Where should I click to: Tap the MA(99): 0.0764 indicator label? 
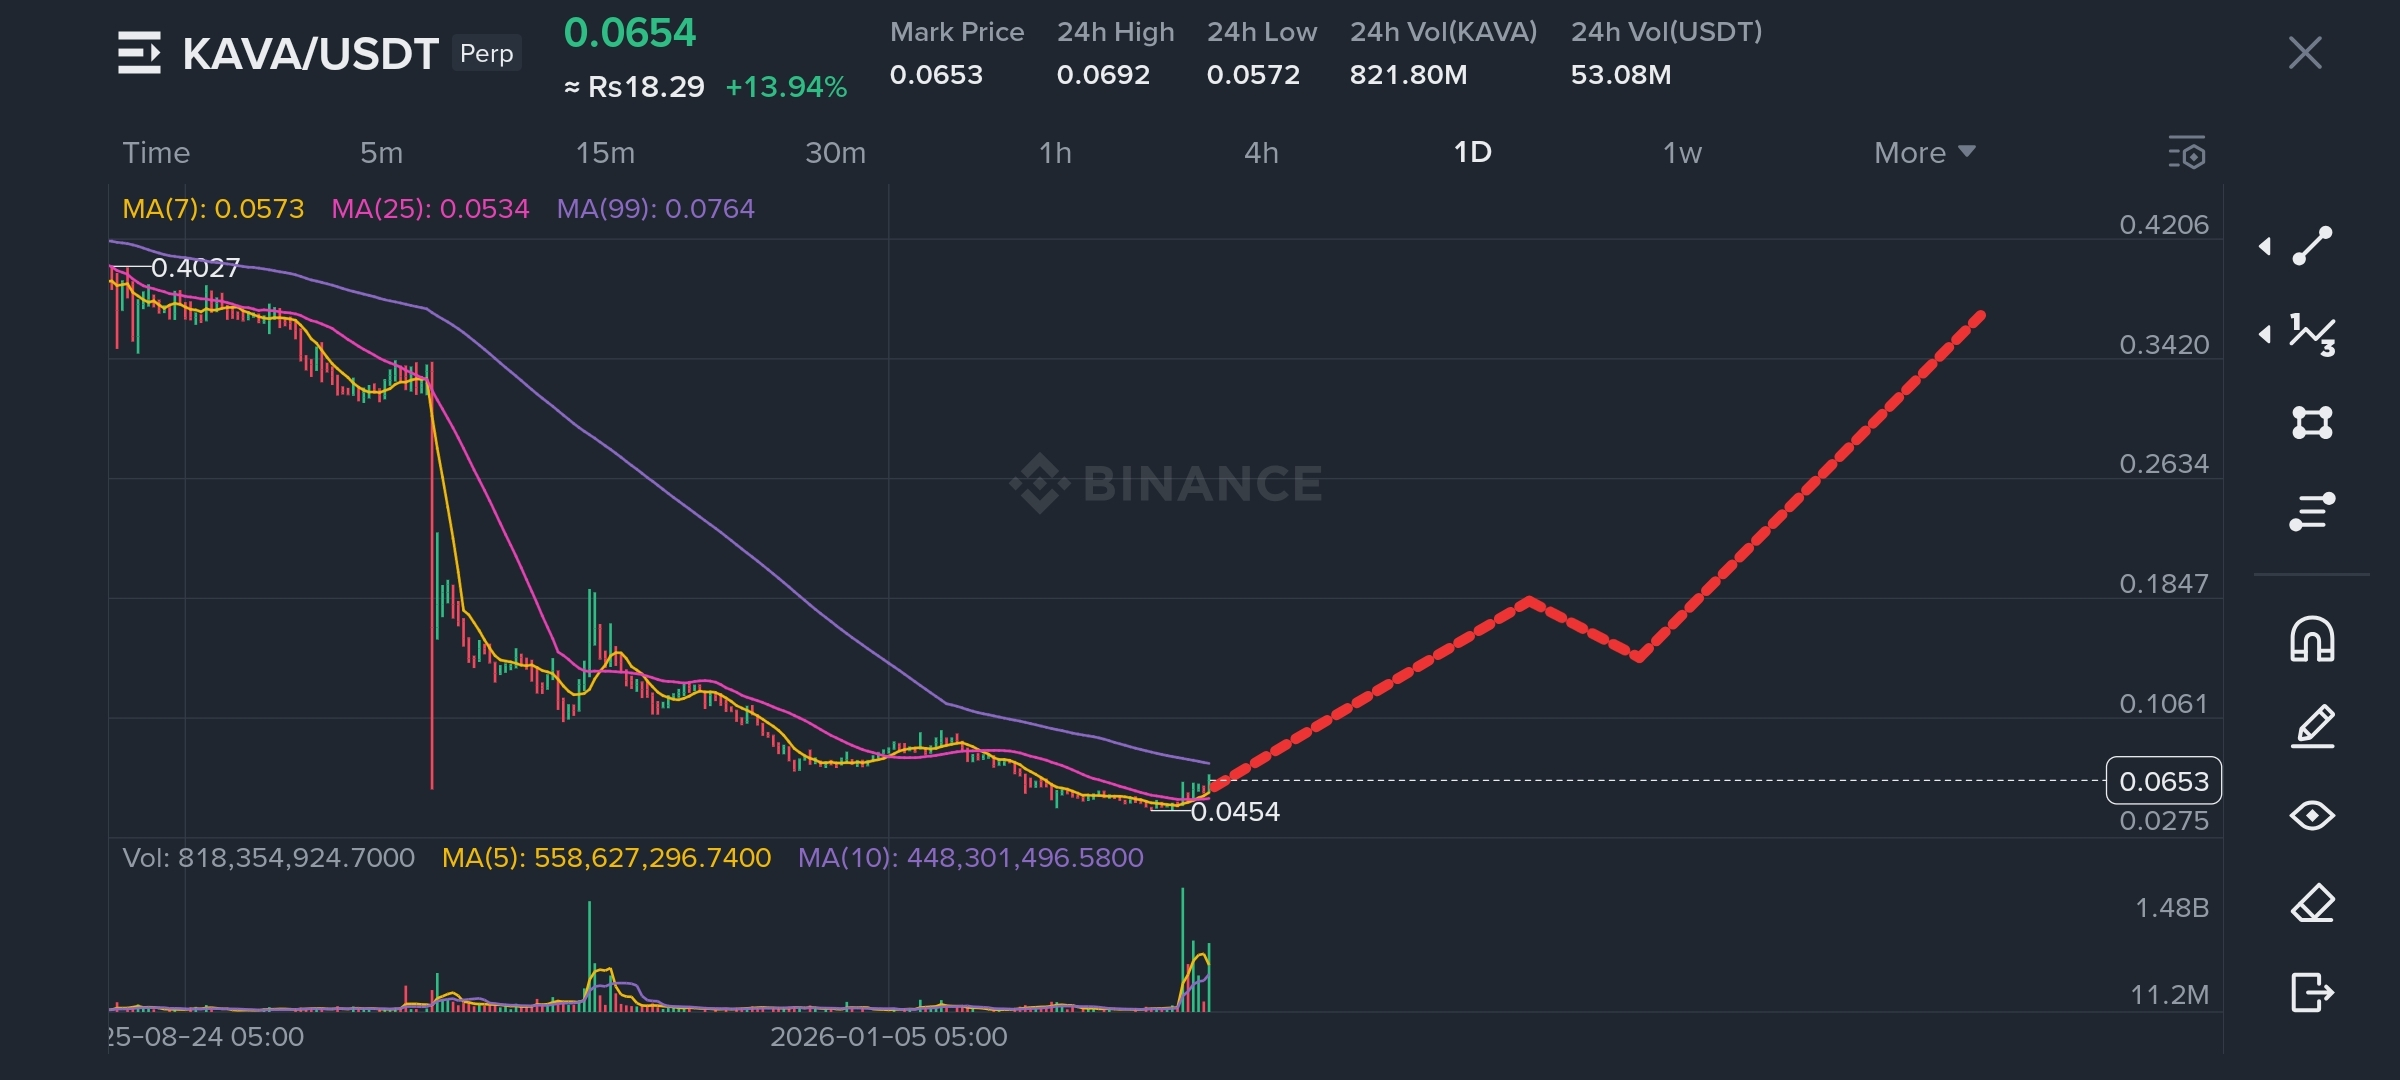tap(655, 209)
